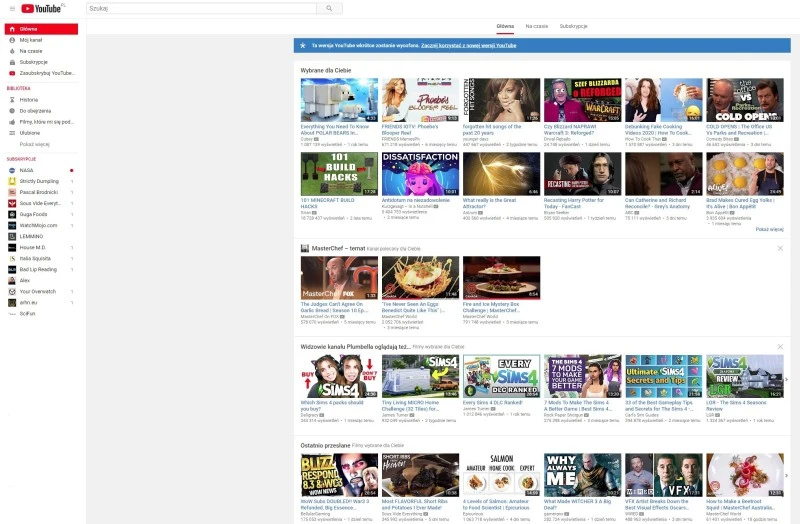The height and width of the screenshot is (524, 800).
Task: Open NASA channel subscription
Action: [41, 170]
